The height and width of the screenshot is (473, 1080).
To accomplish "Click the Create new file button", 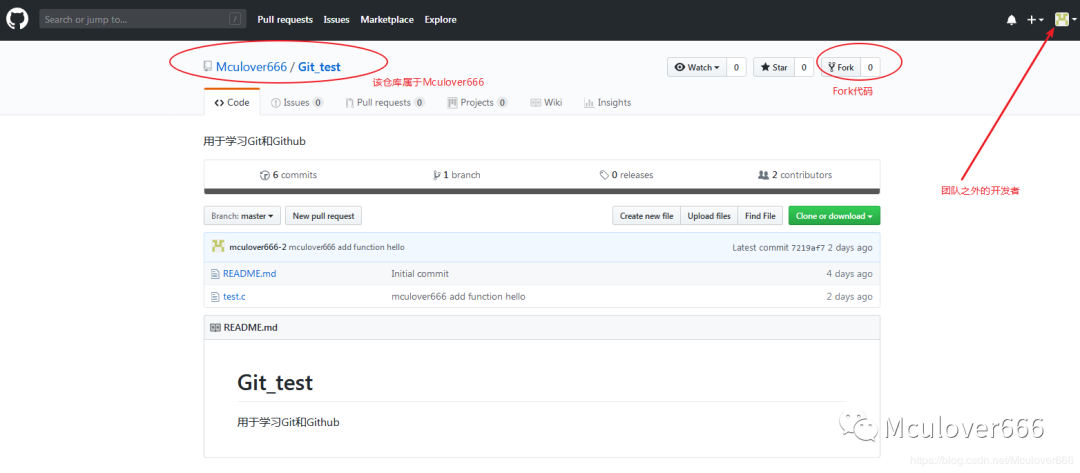I will pyautogui.click(x=646, y=216).
